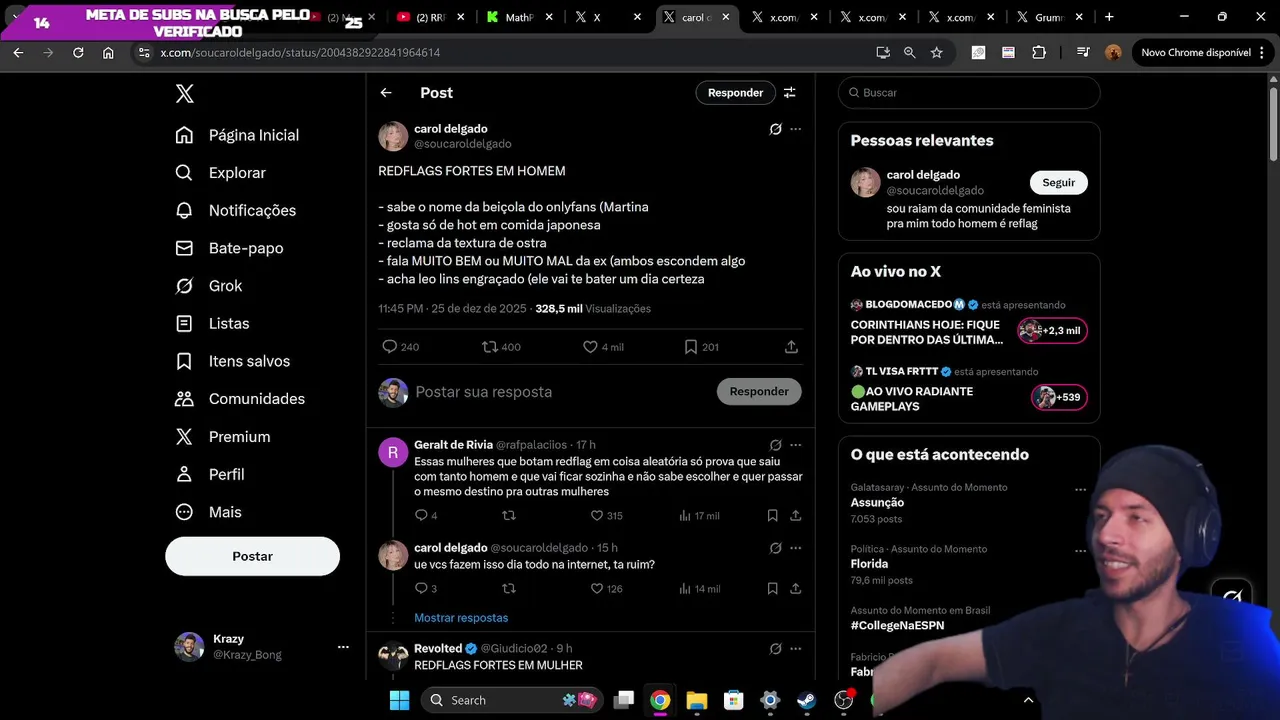Screen dimensions: 1280x720
Task: Click Grok icon on Revolted's reply
Action: (x=775, y=649)
